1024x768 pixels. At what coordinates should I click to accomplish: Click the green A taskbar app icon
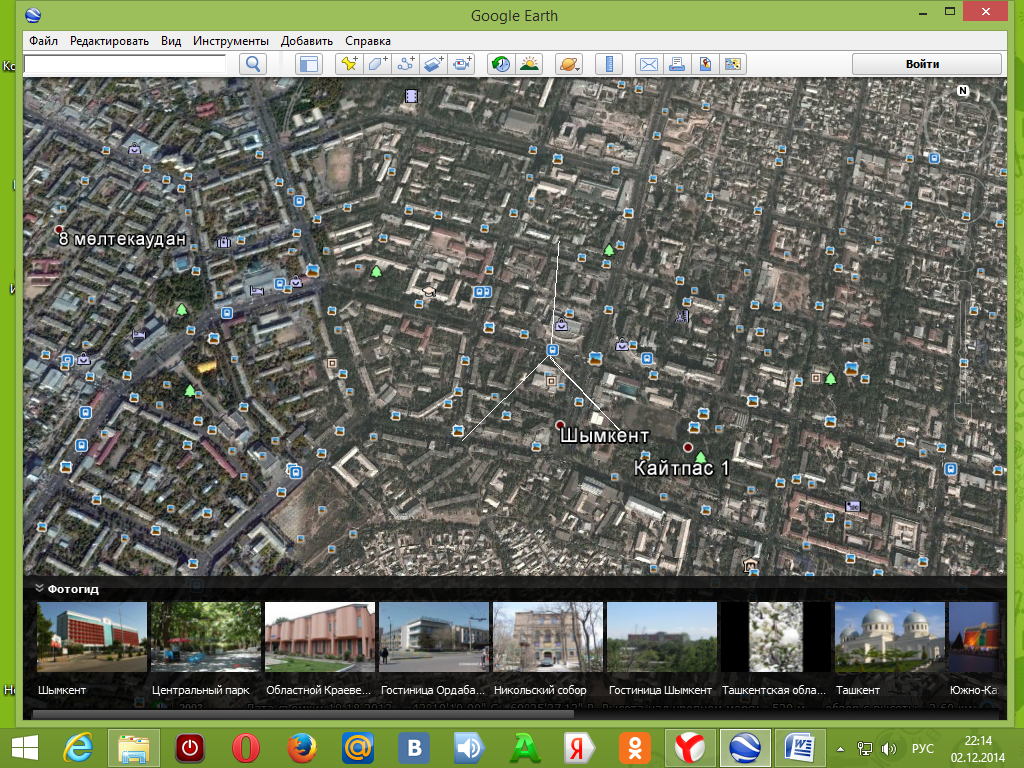524,748
